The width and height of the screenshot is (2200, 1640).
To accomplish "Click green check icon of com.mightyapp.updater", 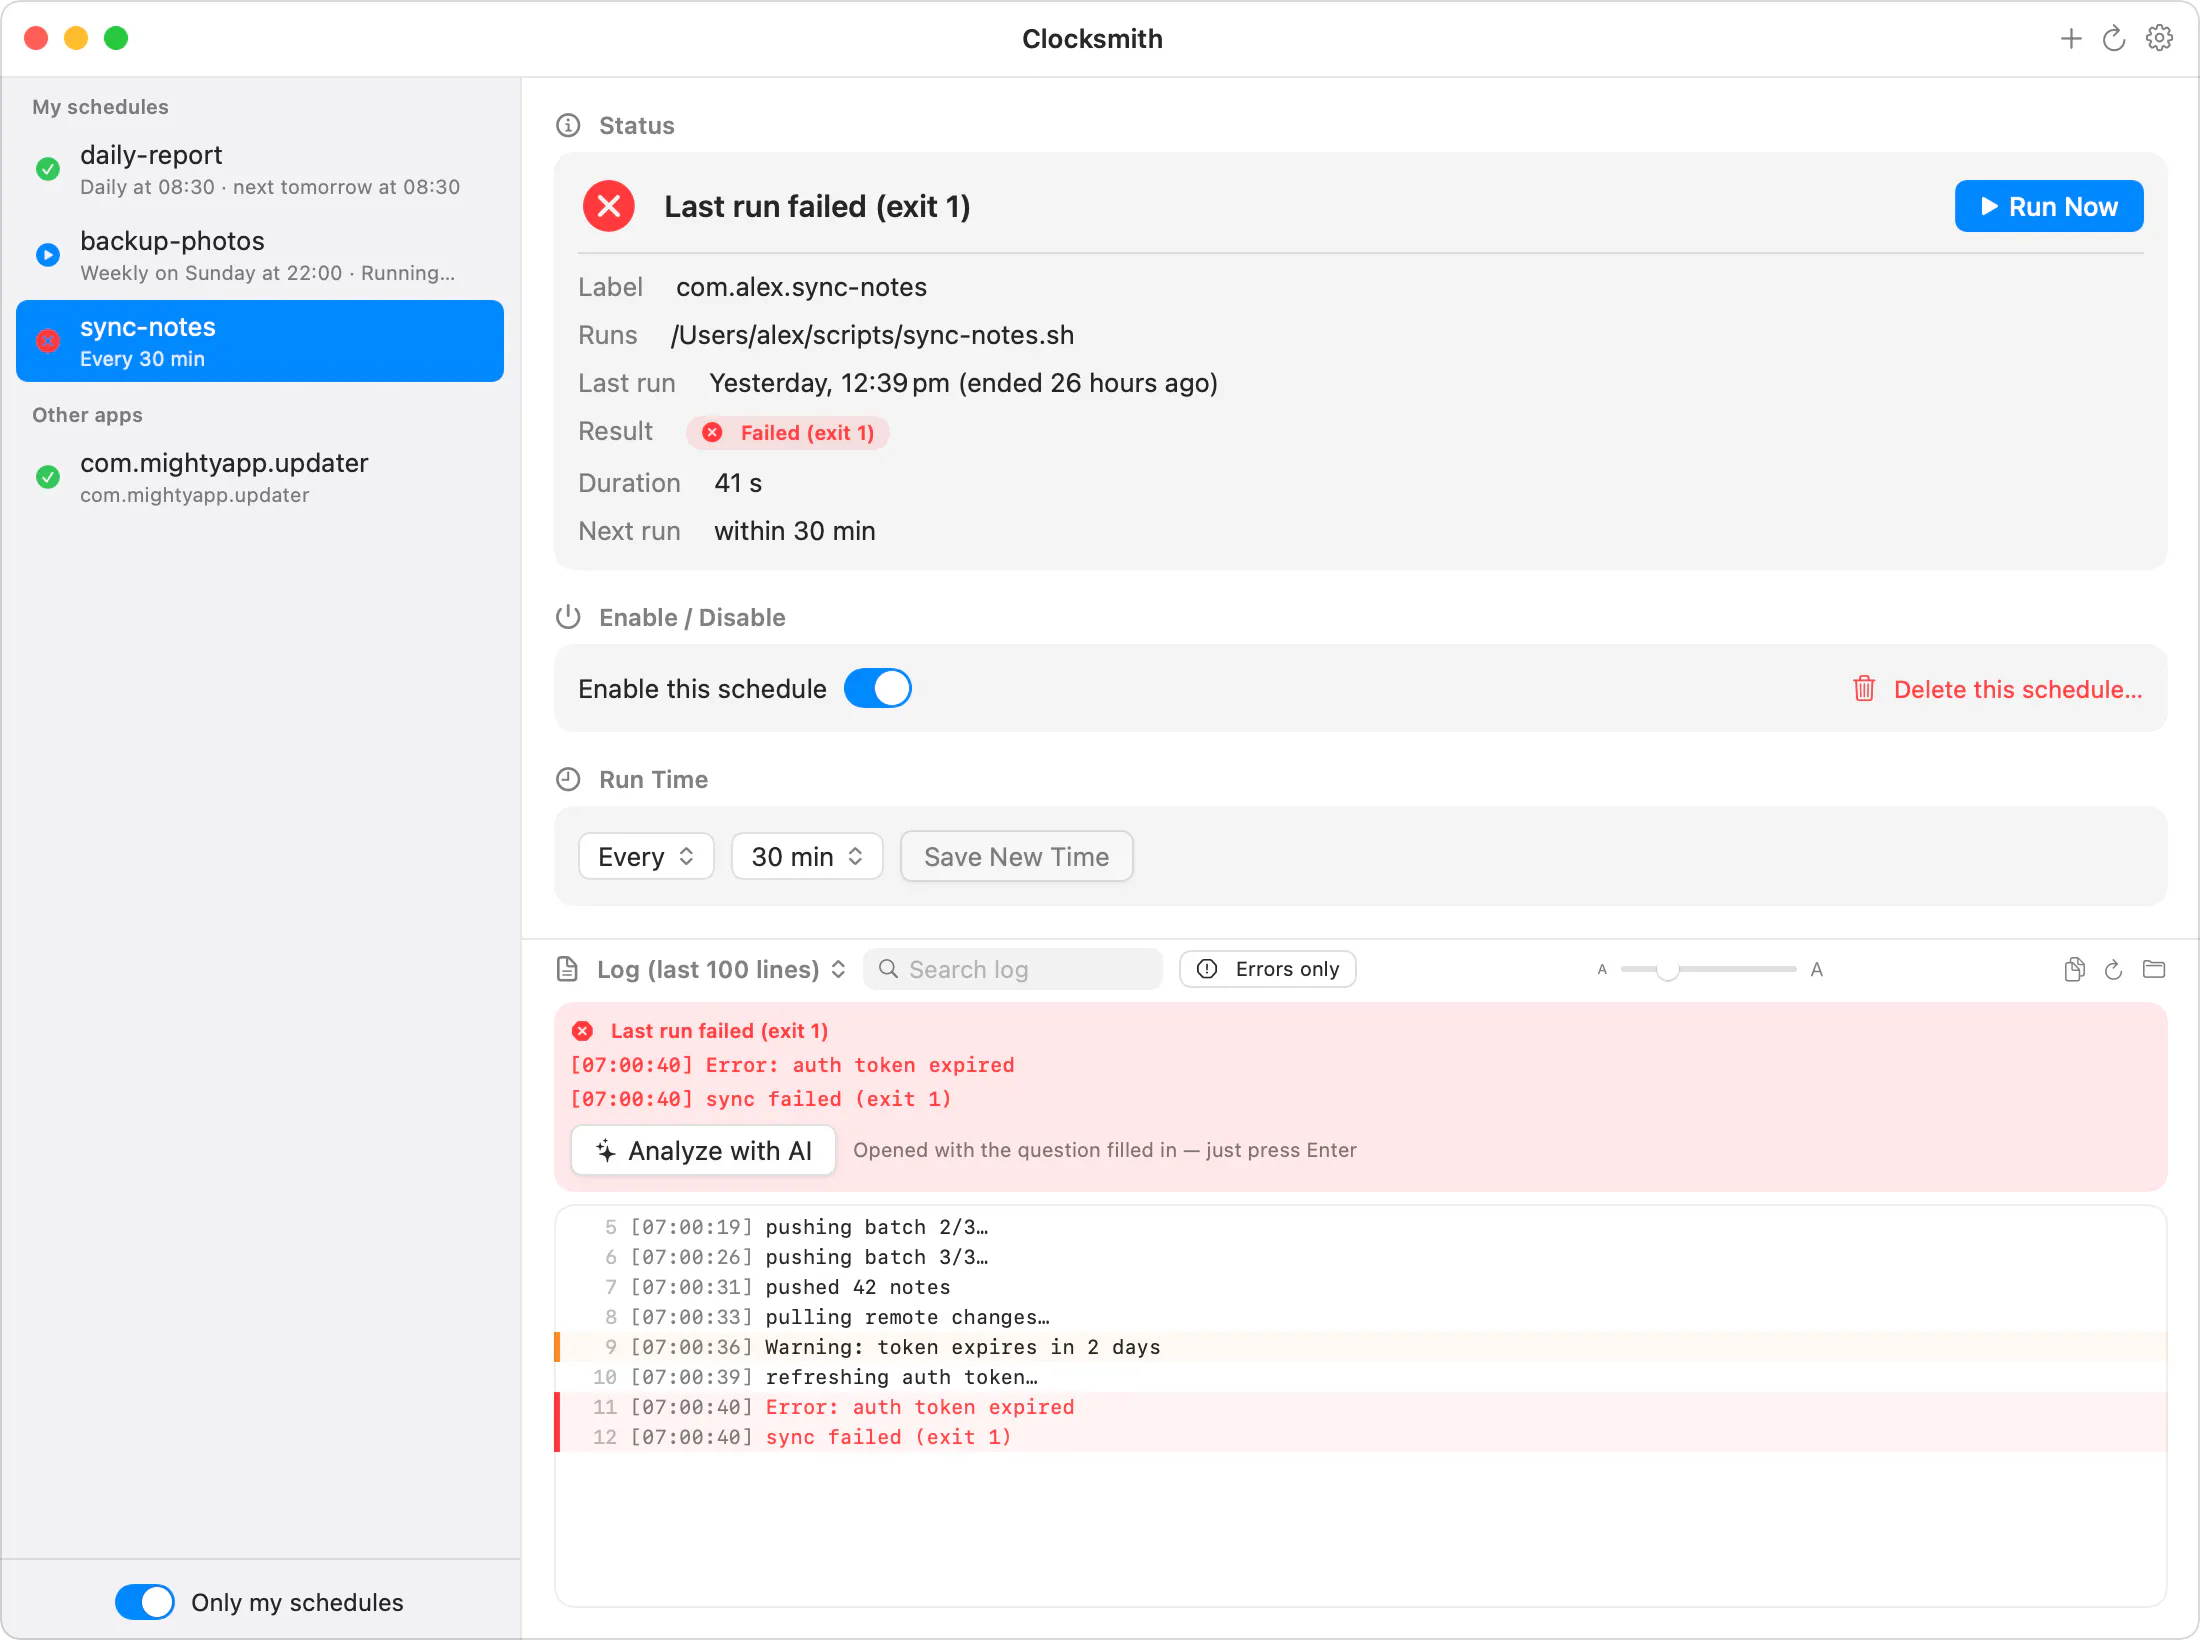I will (x=48, y=477).
